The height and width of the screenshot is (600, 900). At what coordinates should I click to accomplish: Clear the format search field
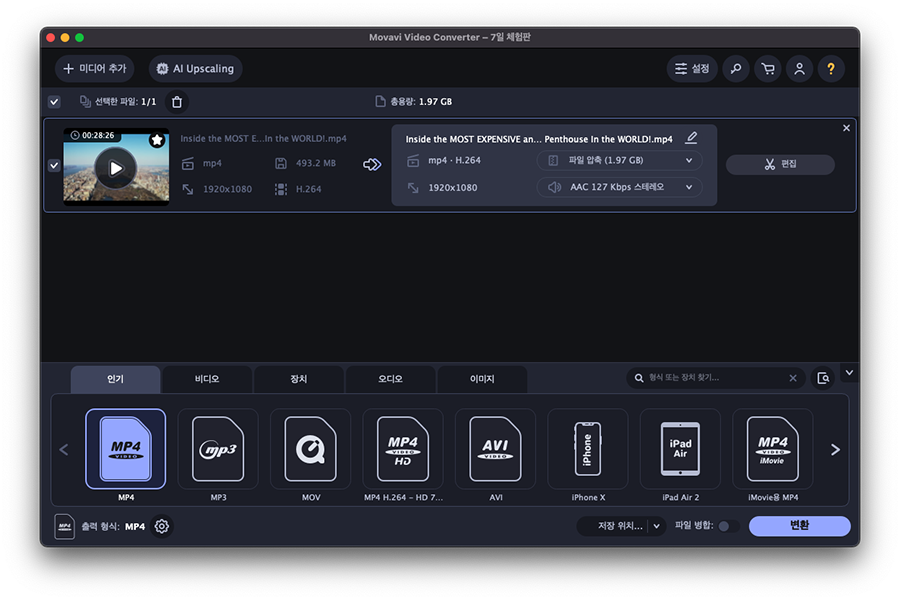pos(793,378)
